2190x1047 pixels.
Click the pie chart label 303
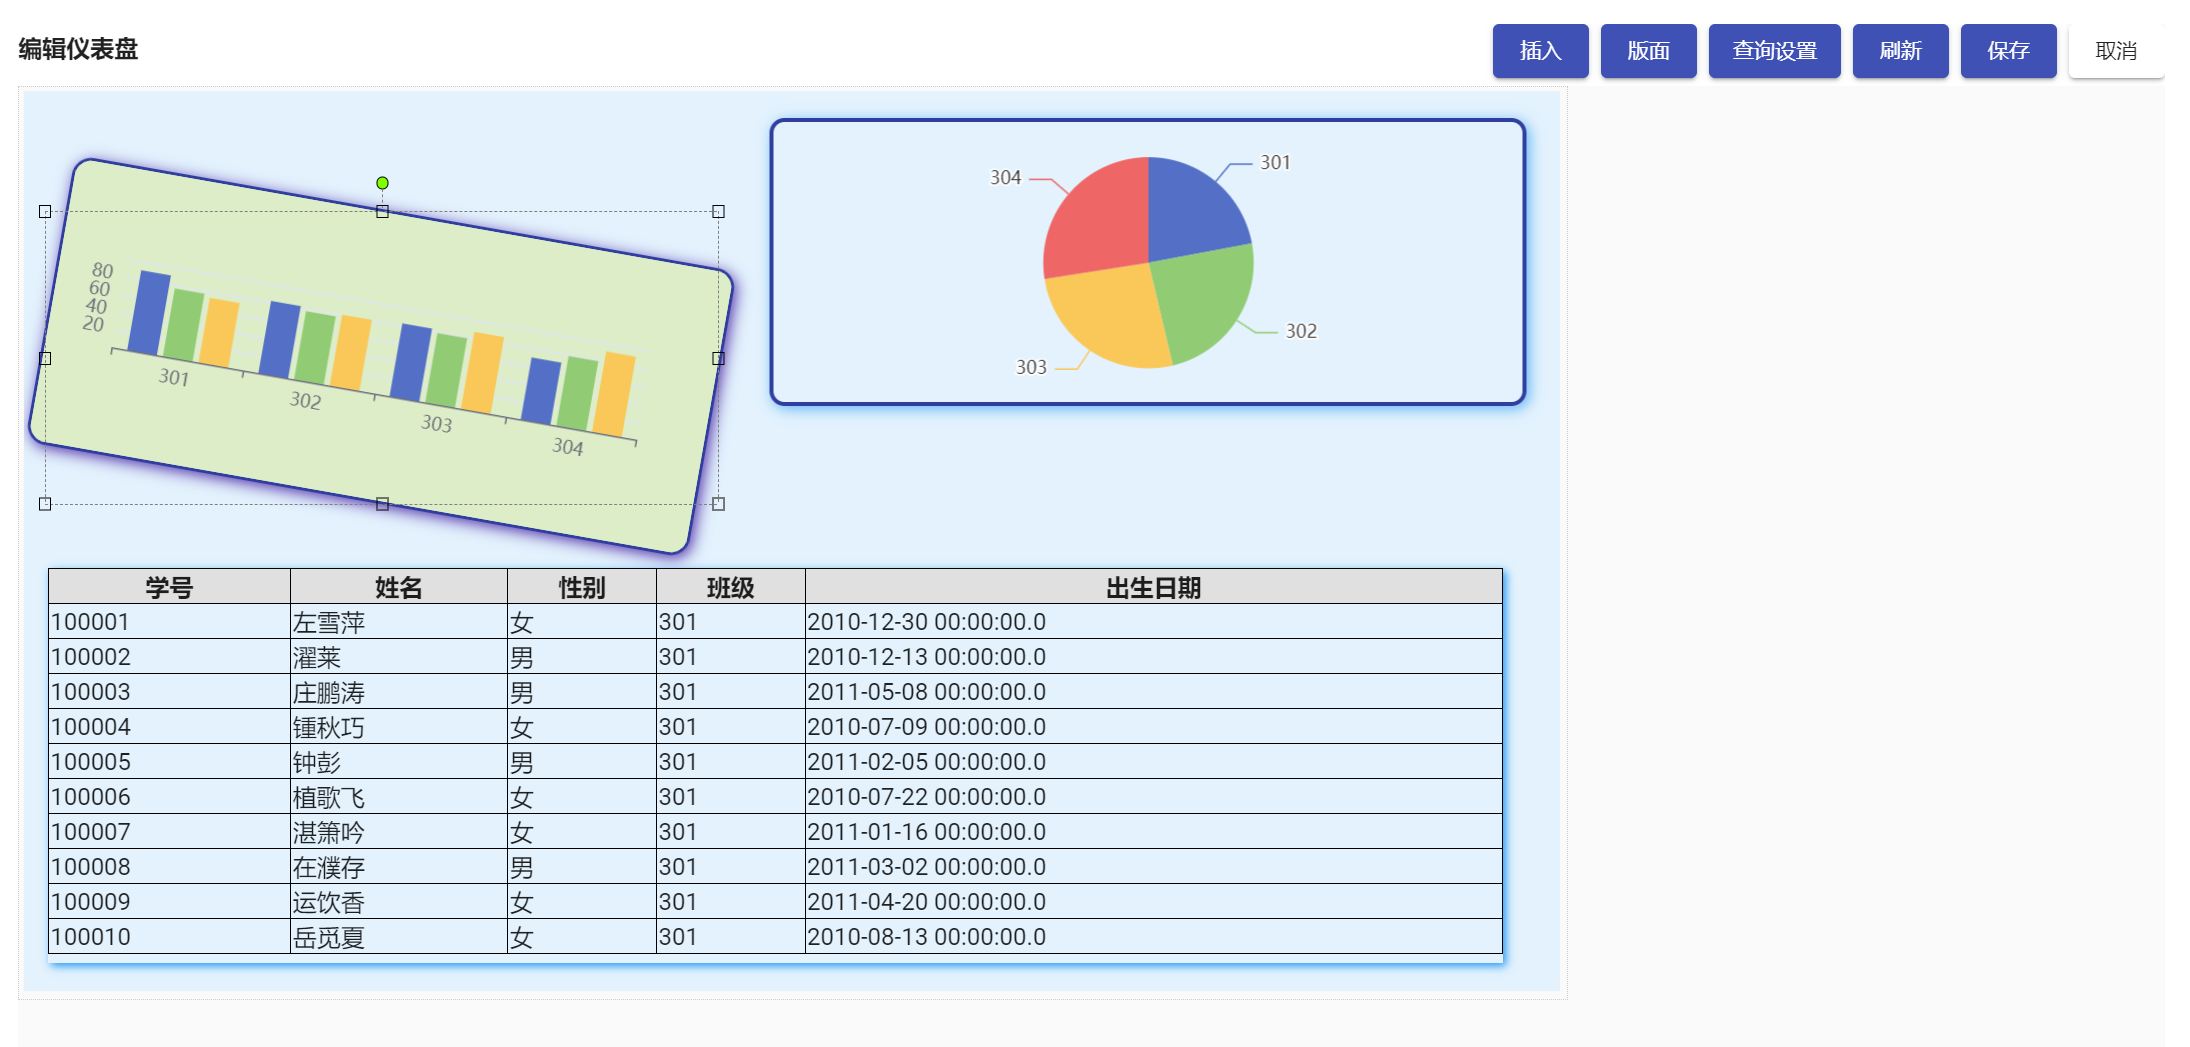[x=1031, y=367]
